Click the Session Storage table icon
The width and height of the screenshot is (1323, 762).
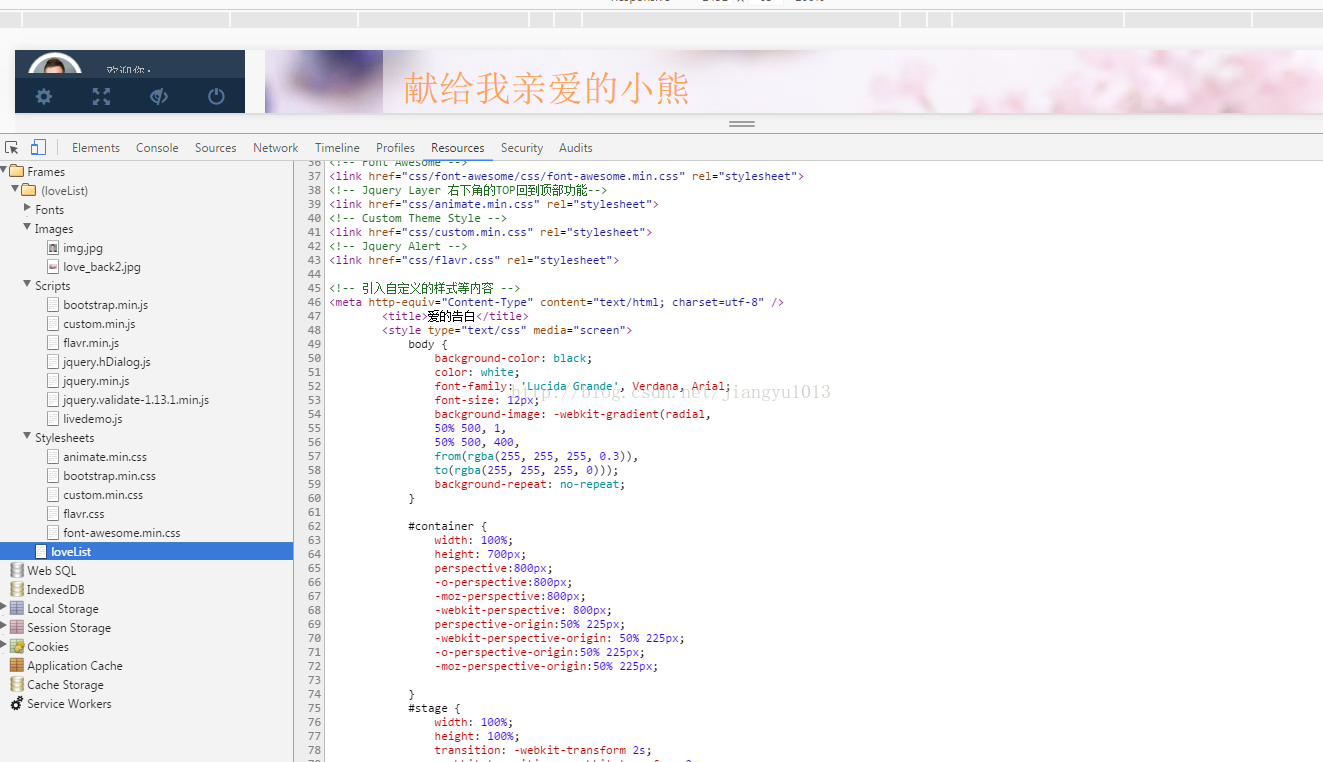pyautogui.click(x=17, y=627)
